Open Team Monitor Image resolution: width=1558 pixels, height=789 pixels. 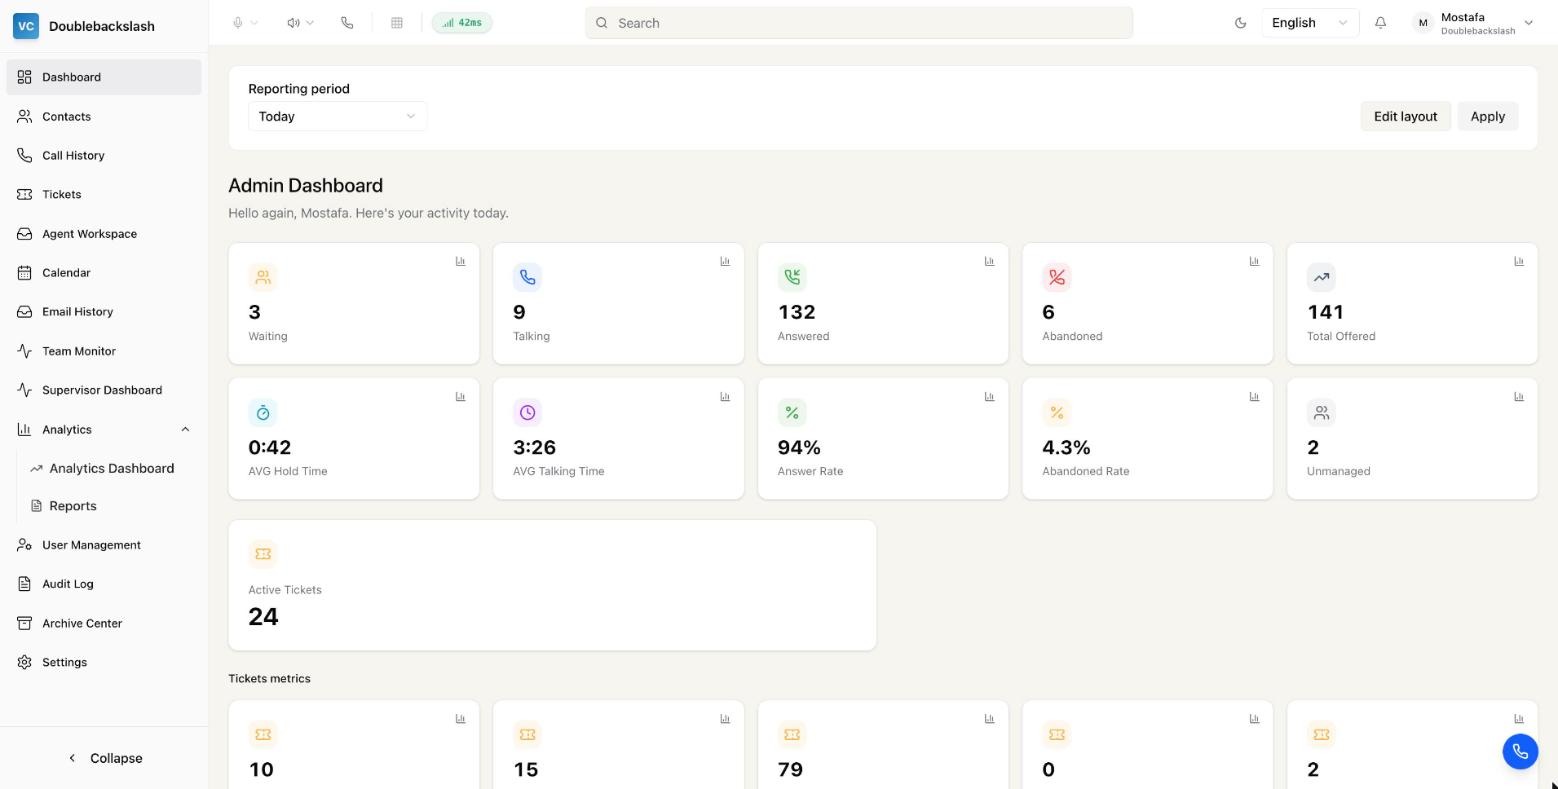click(x=104, y=351)
